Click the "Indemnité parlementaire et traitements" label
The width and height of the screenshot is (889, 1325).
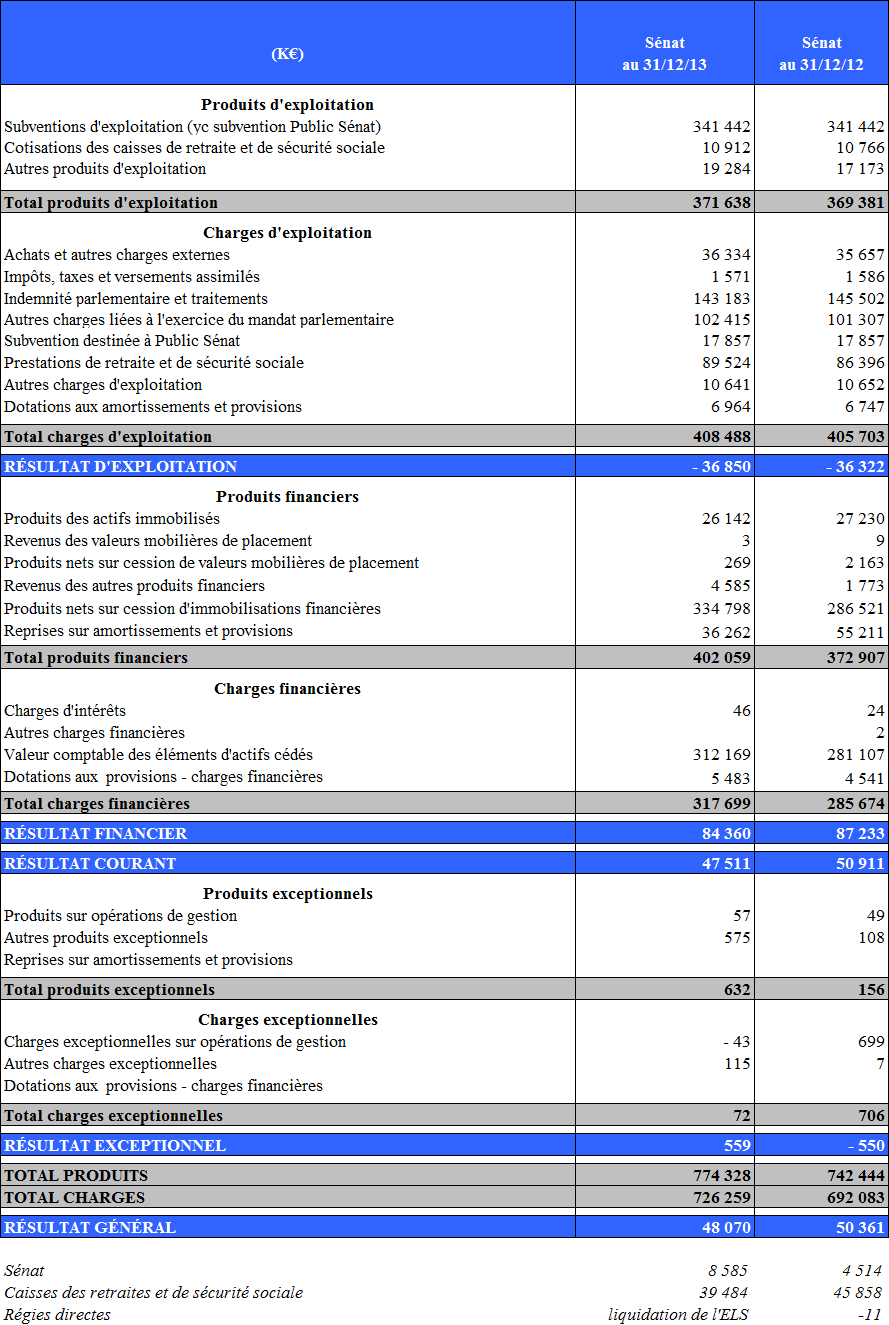[136, 299]
